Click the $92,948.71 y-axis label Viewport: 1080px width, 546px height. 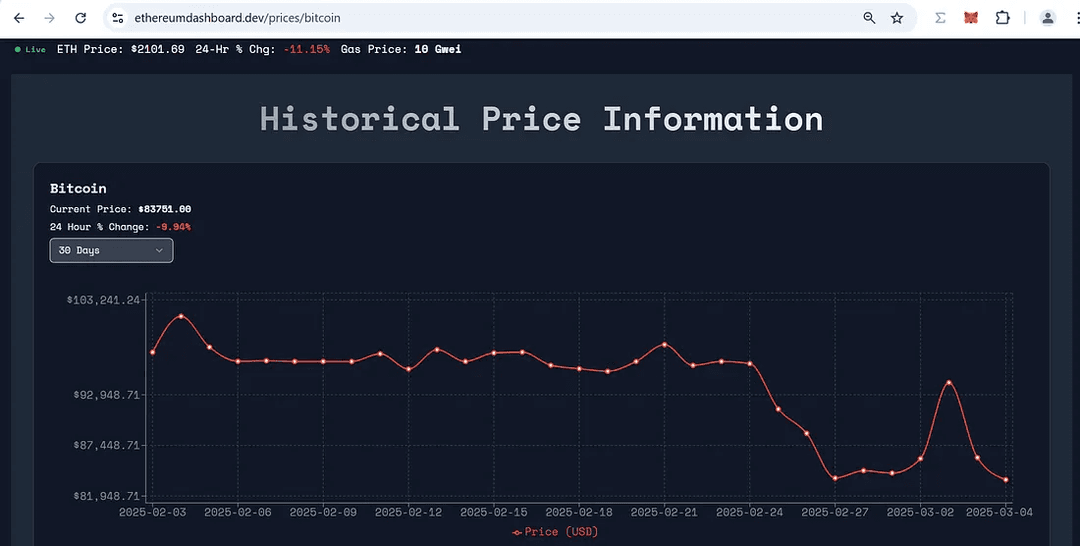(107, 395)
